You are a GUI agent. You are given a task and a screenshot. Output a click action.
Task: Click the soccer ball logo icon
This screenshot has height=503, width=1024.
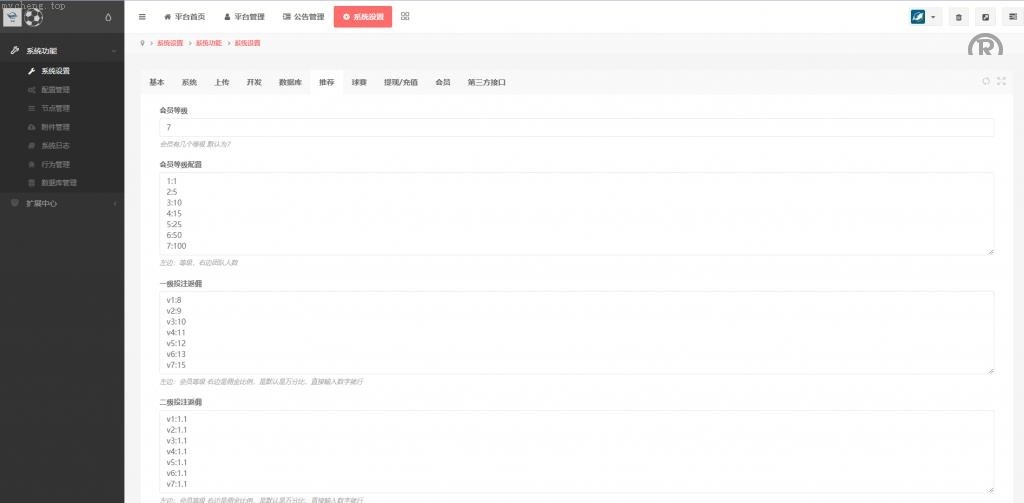pyautogui.click(x=34, y=17)
